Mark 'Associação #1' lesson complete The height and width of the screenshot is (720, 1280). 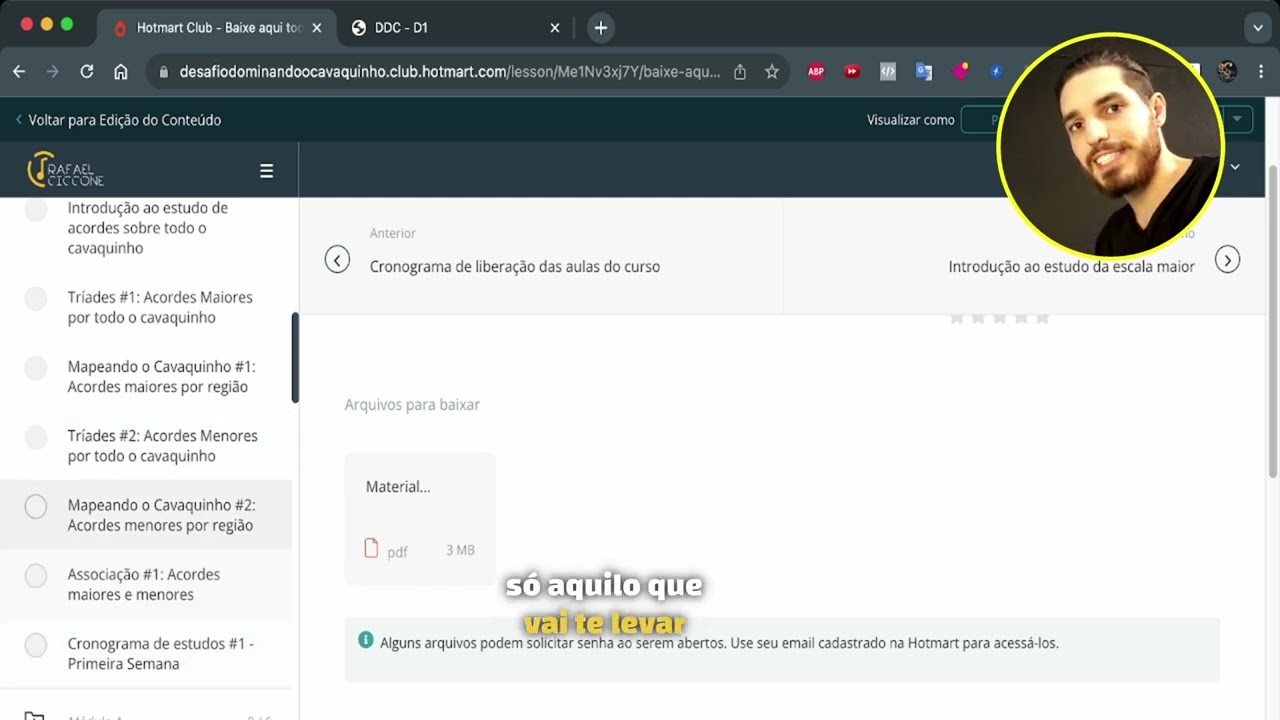point(36,576)
